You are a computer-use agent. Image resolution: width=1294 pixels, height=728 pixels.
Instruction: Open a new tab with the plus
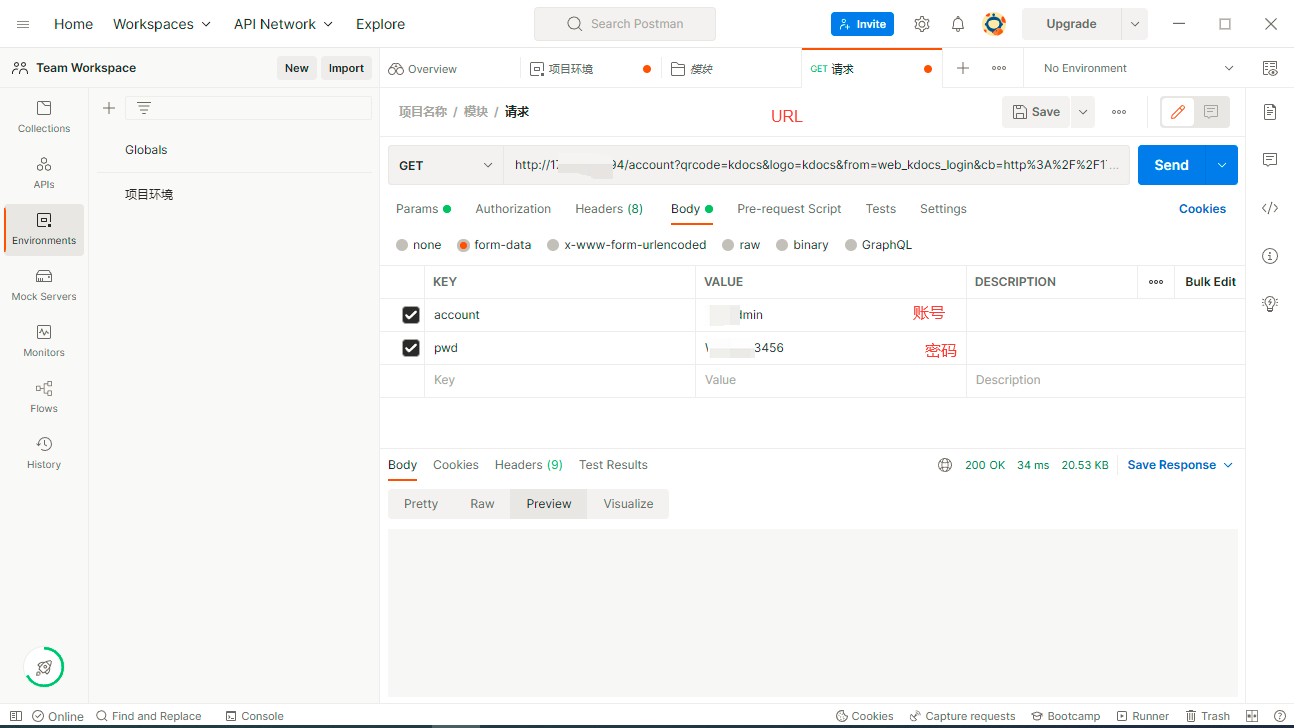coord(963,68)
